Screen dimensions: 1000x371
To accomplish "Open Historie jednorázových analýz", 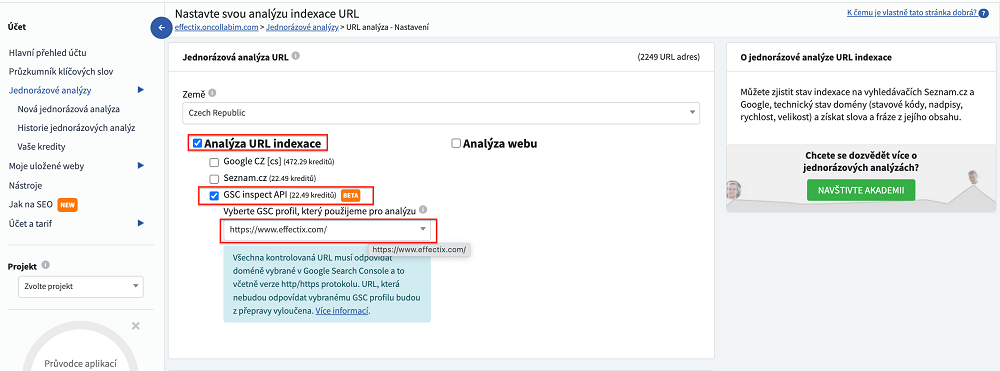I will pos(77,127).
